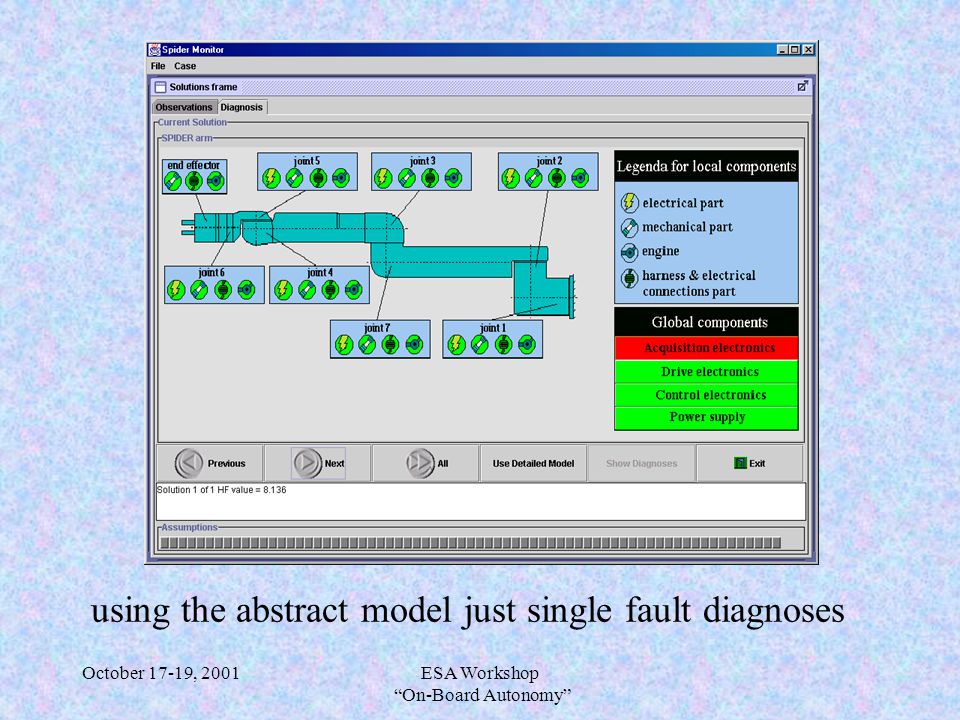Select joint 5 harness icon

point(318,178)
